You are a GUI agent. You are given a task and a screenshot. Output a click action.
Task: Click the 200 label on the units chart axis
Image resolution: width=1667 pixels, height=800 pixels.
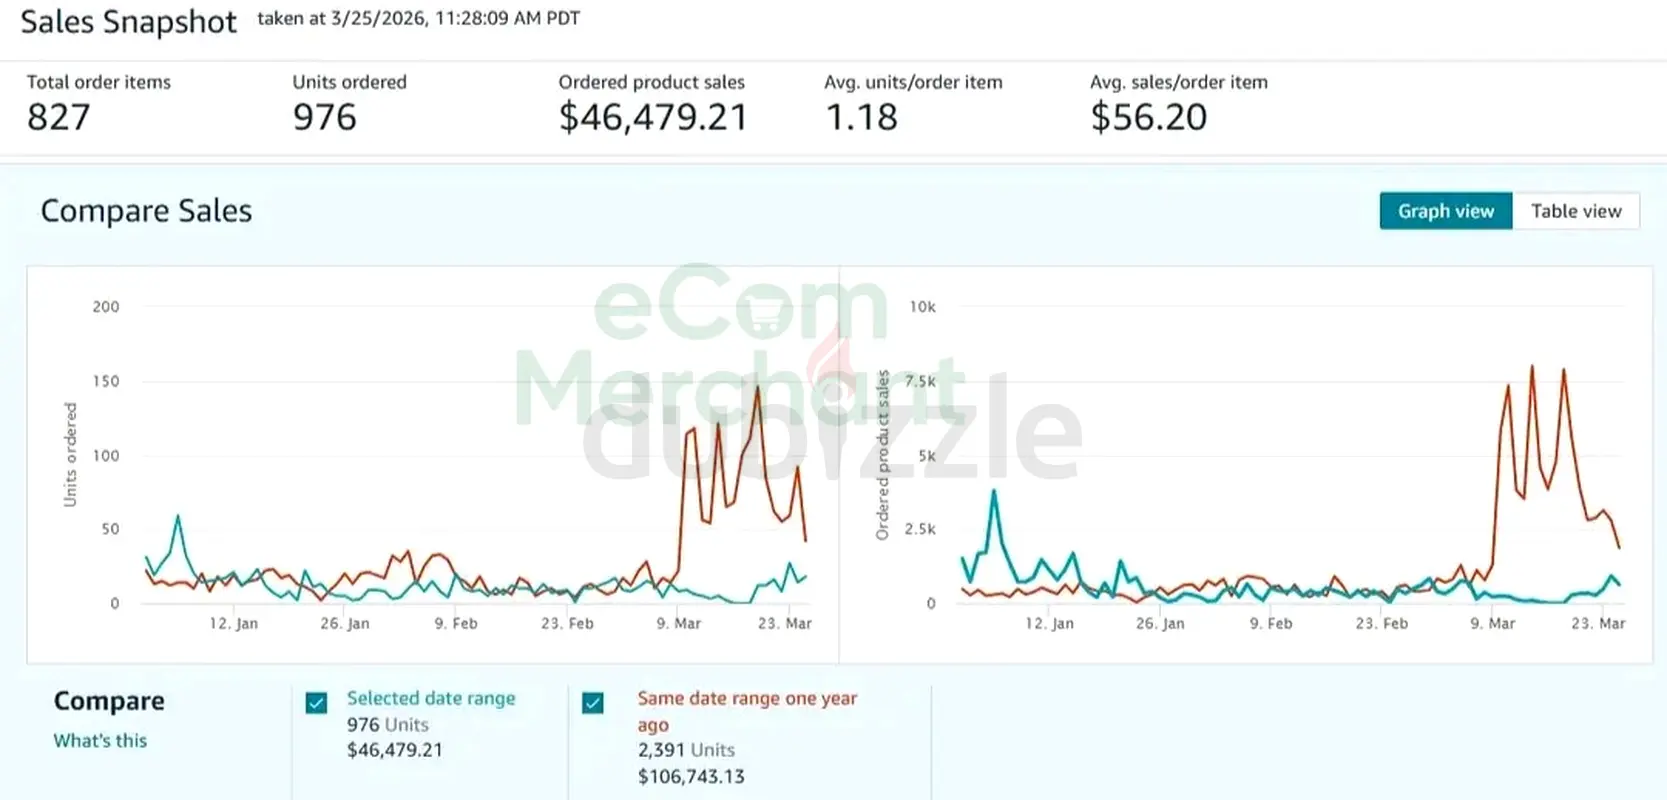pos(106,307)
